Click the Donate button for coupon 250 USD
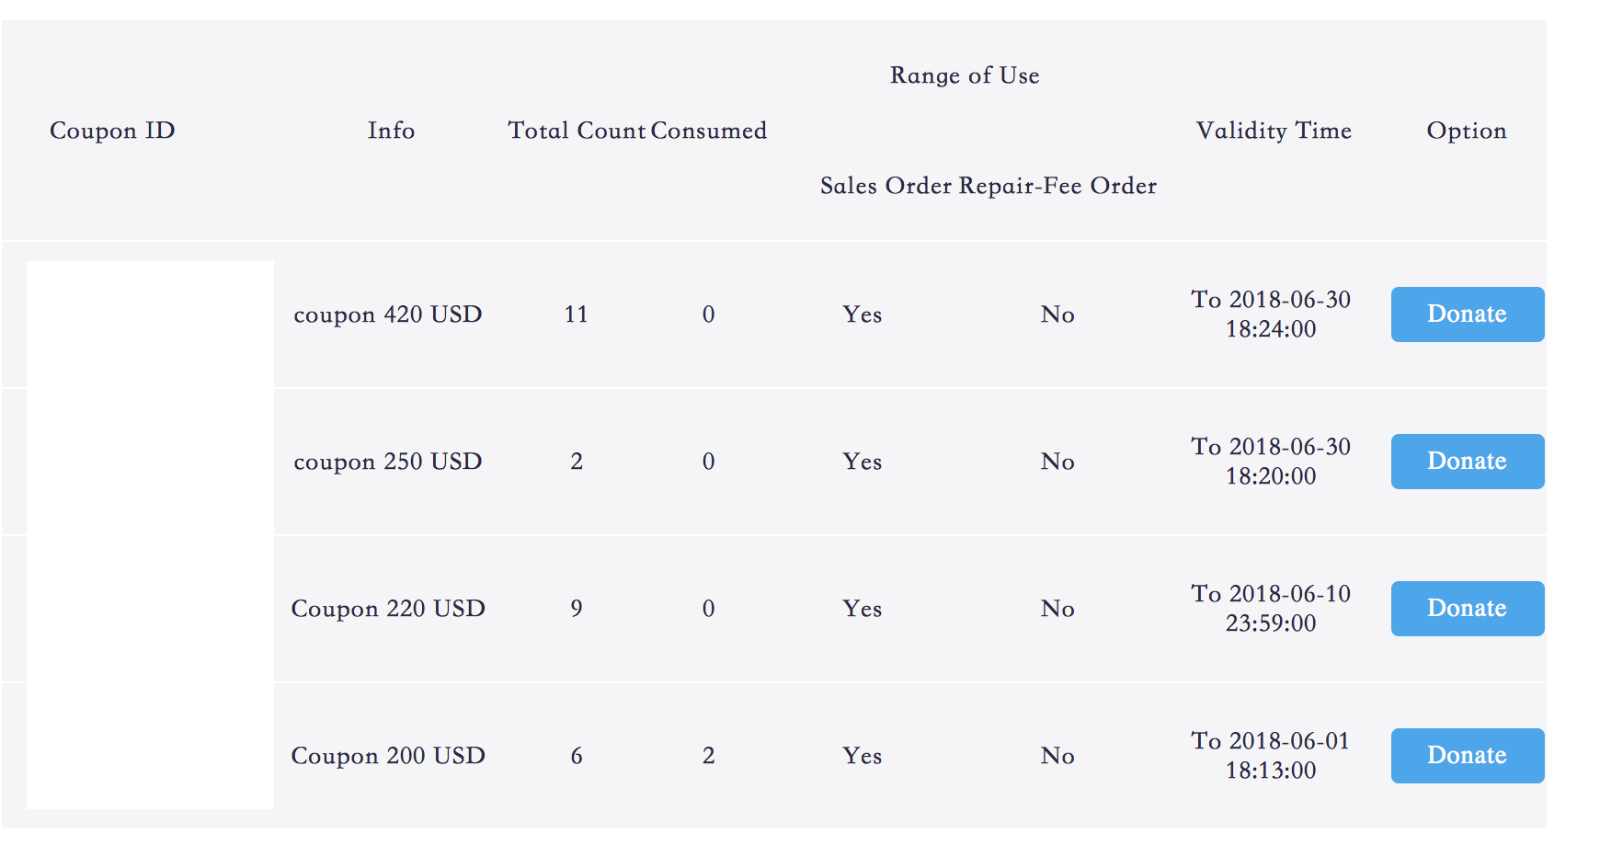Image resolution: width=1600 pixels, height=857 pixels. point(1466,461)
